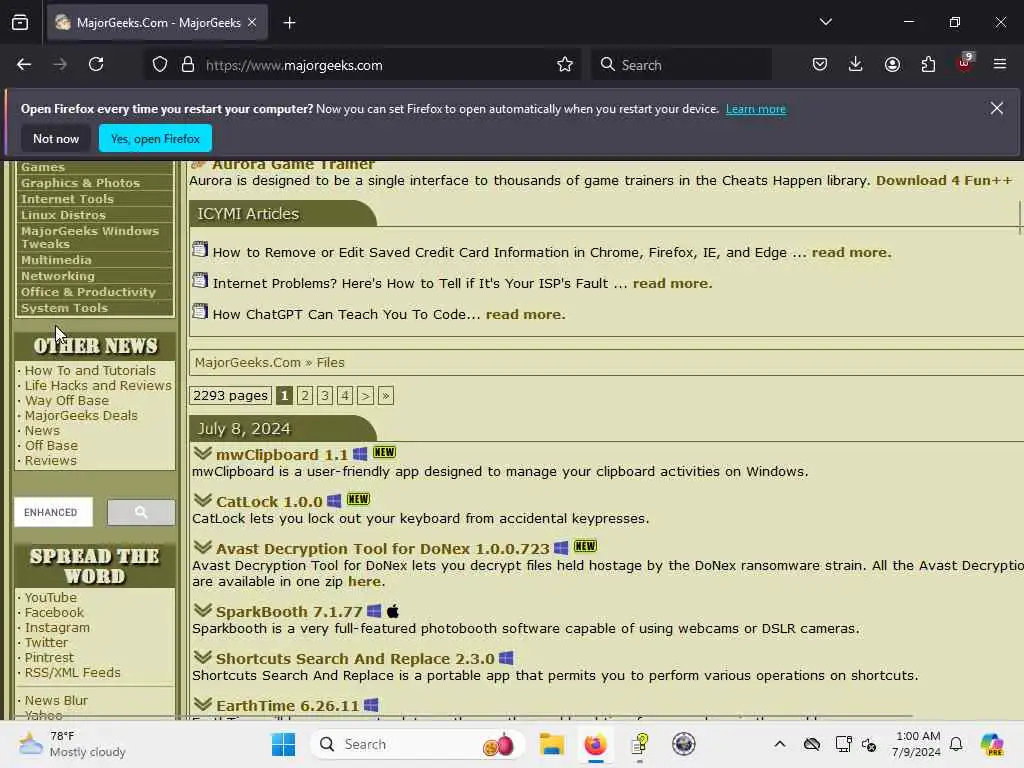Open the list all tabs dropdown

(x=825, y=22)
